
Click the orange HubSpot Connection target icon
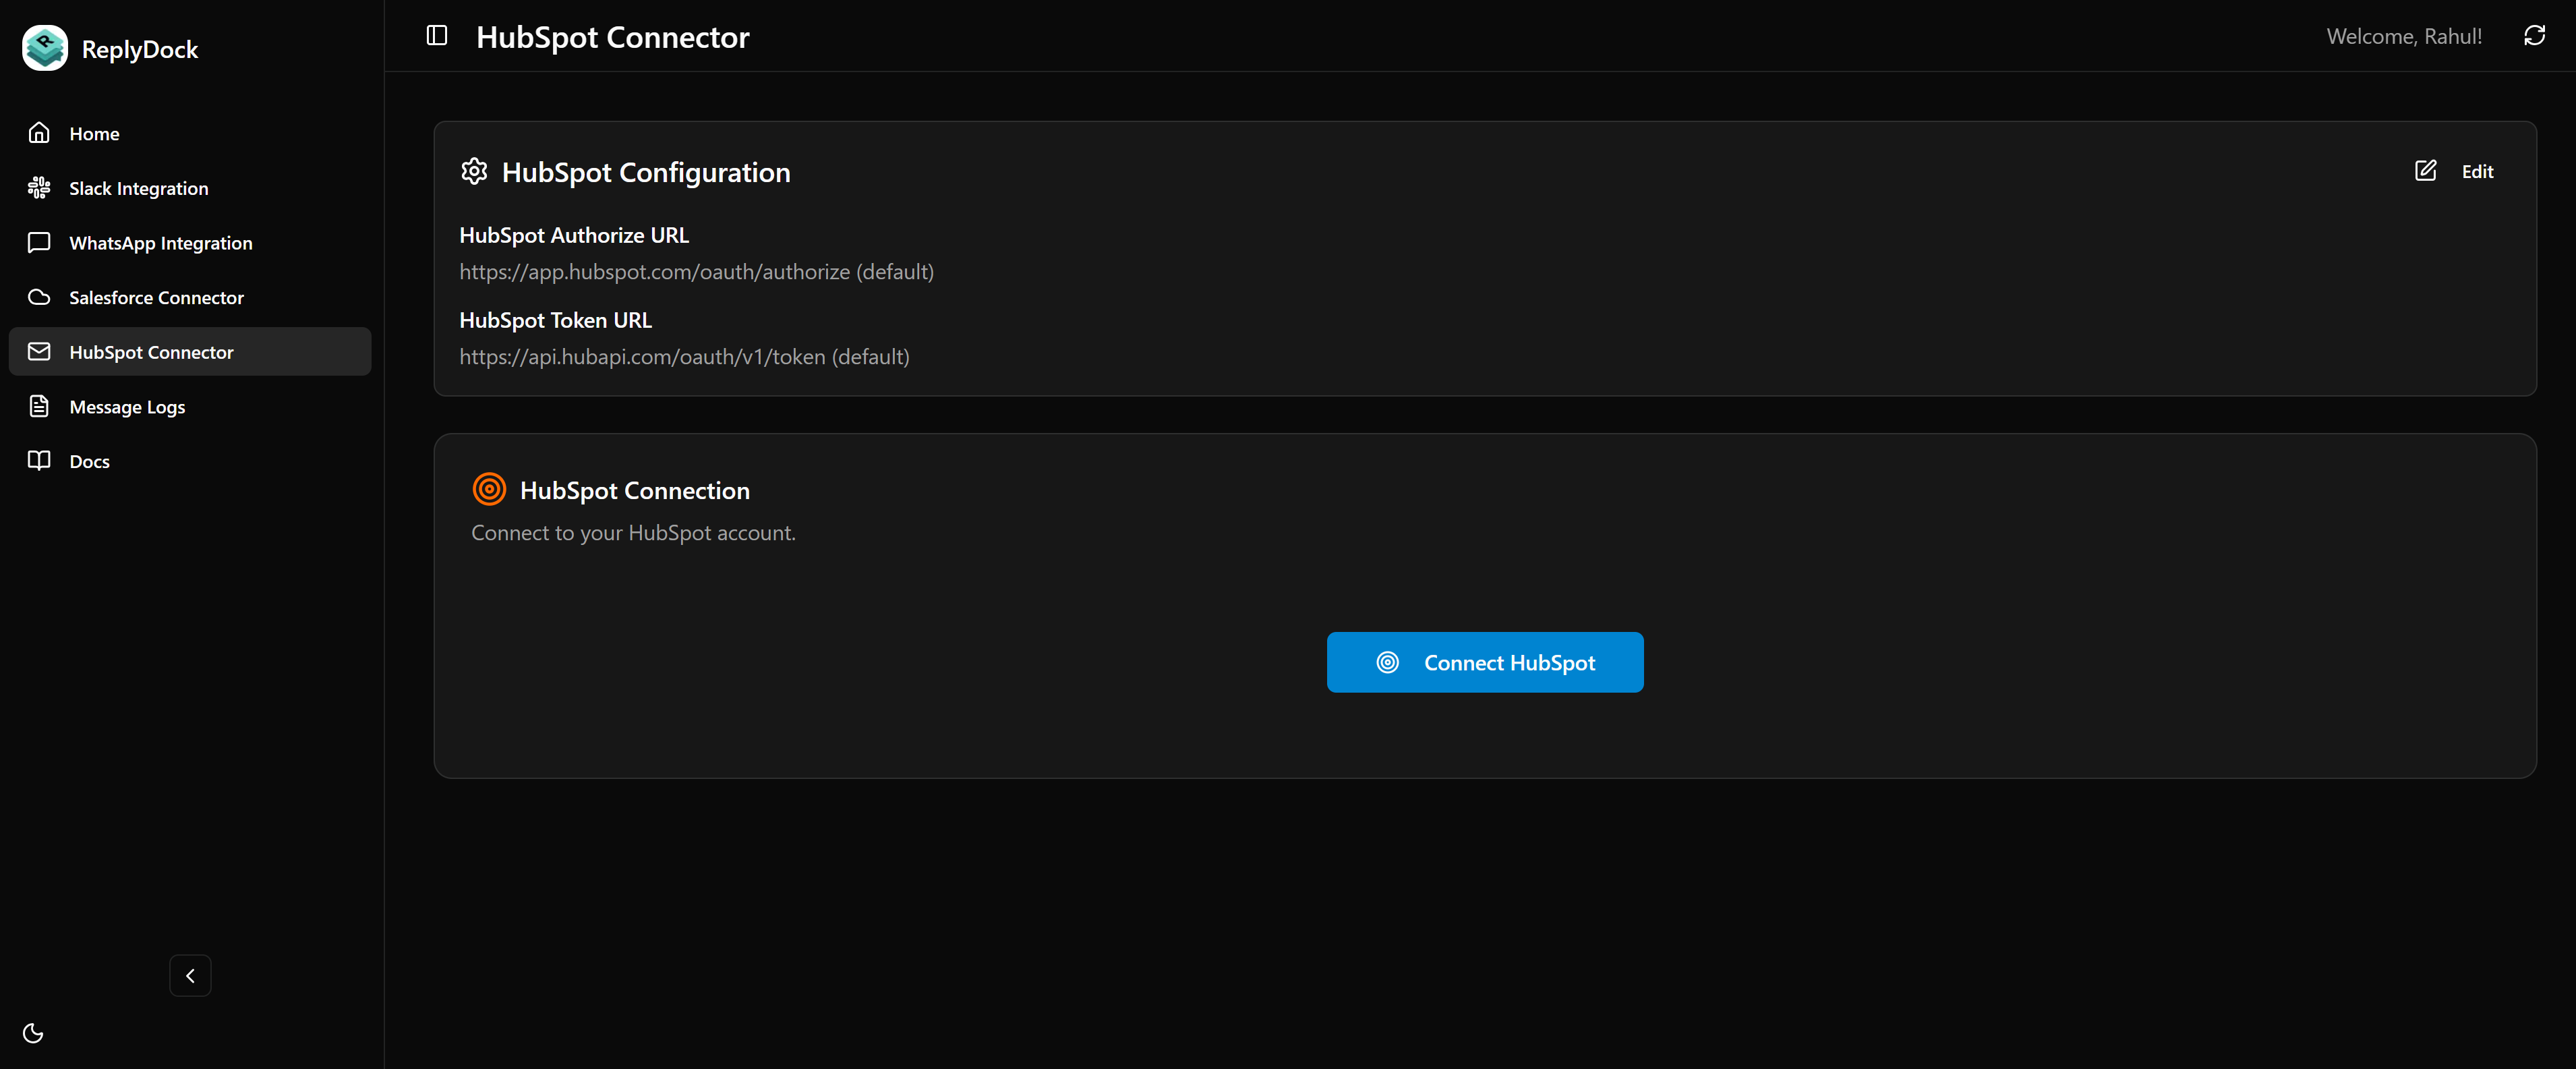[x=489, y=489]
